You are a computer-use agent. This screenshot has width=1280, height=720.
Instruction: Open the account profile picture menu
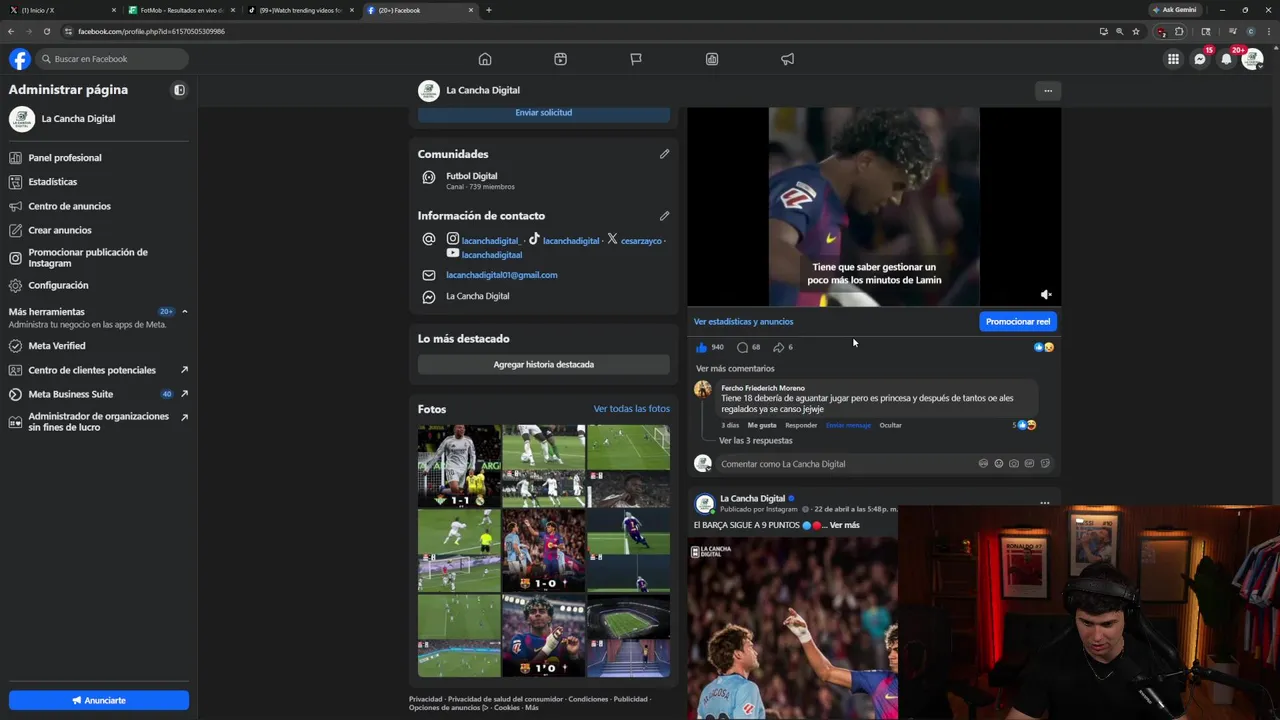point(1252,59)
